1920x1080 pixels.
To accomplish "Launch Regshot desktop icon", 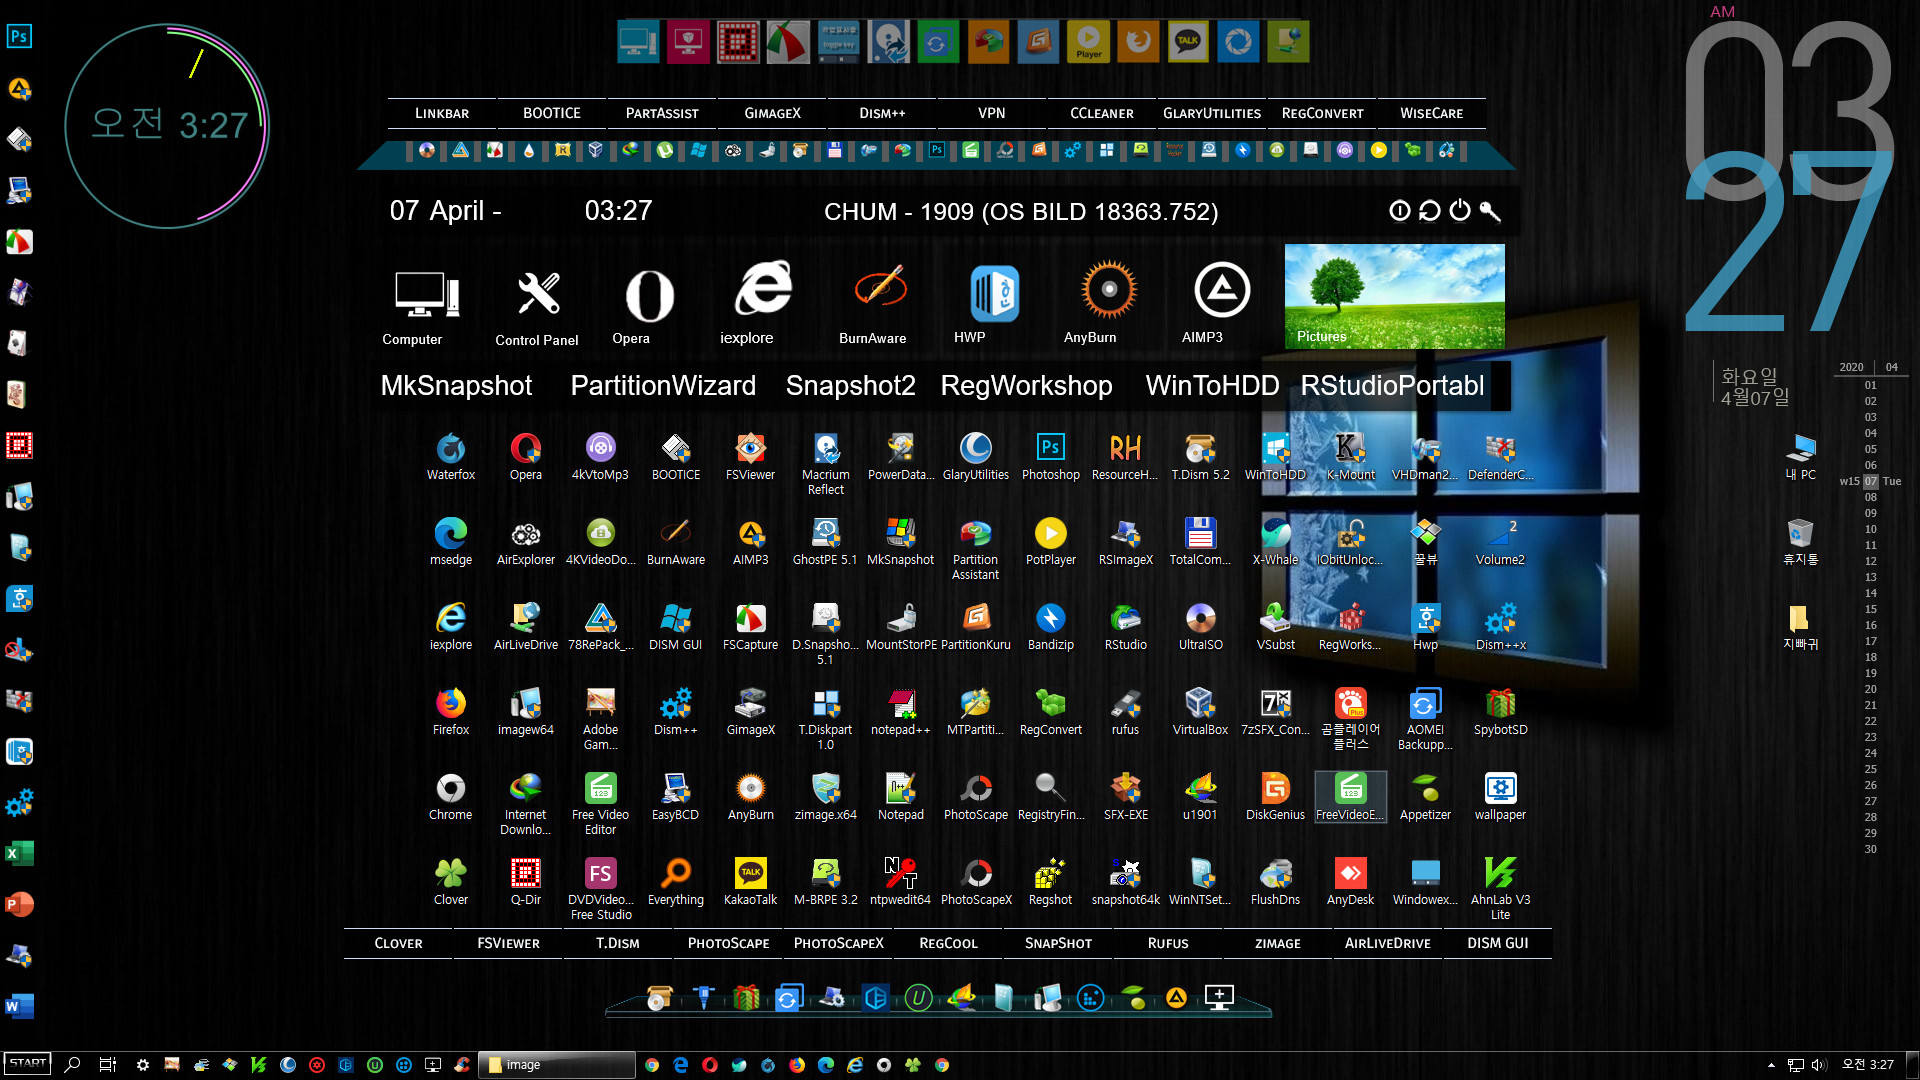I will pyautogui.click(x=1051, y=882).
